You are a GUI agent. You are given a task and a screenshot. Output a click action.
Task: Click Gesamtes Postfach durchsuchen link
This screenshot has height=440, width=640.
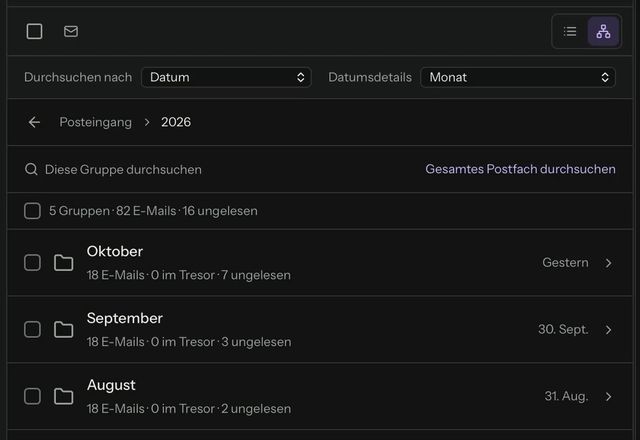tap(520, 169)
